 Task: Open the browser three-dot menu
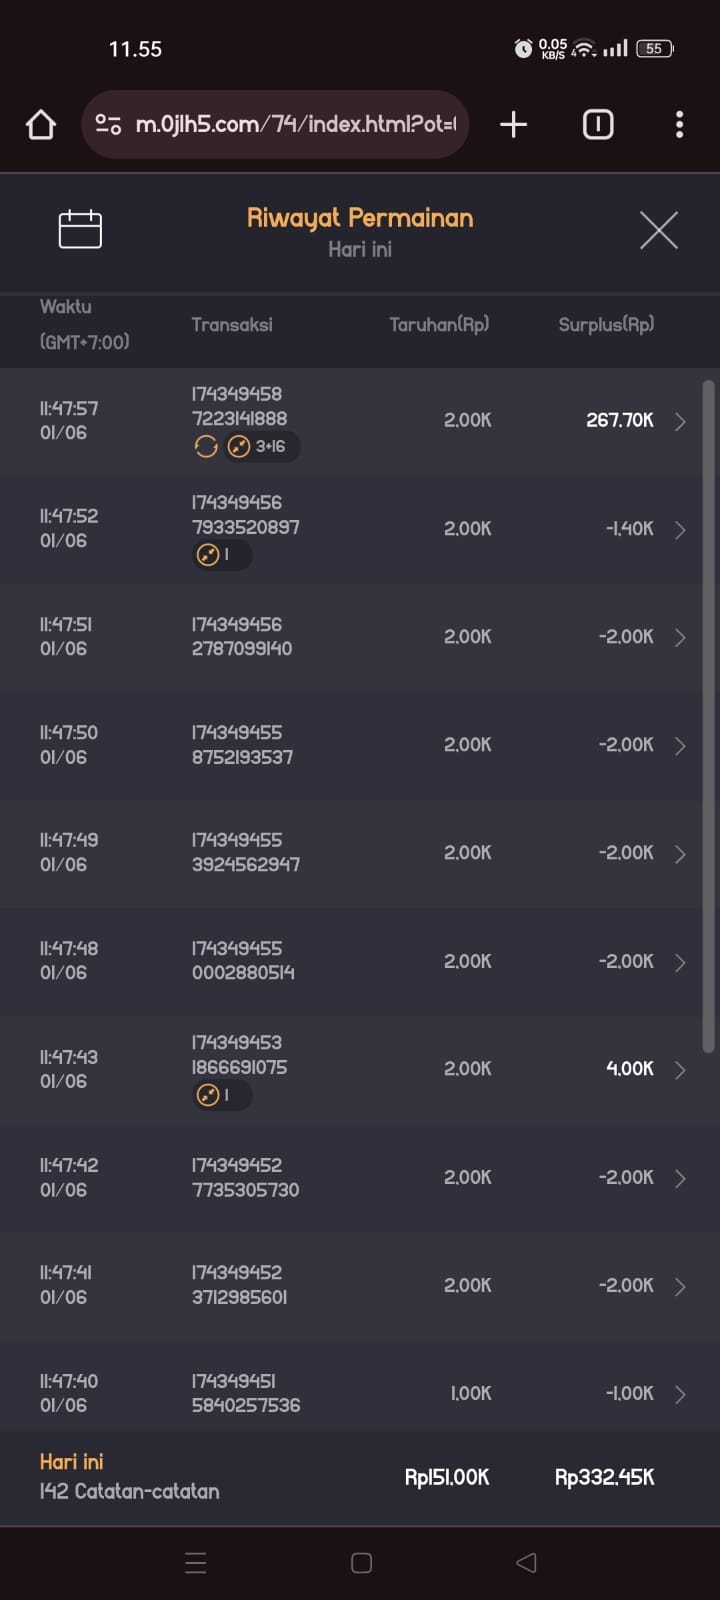tap(679, 125)
